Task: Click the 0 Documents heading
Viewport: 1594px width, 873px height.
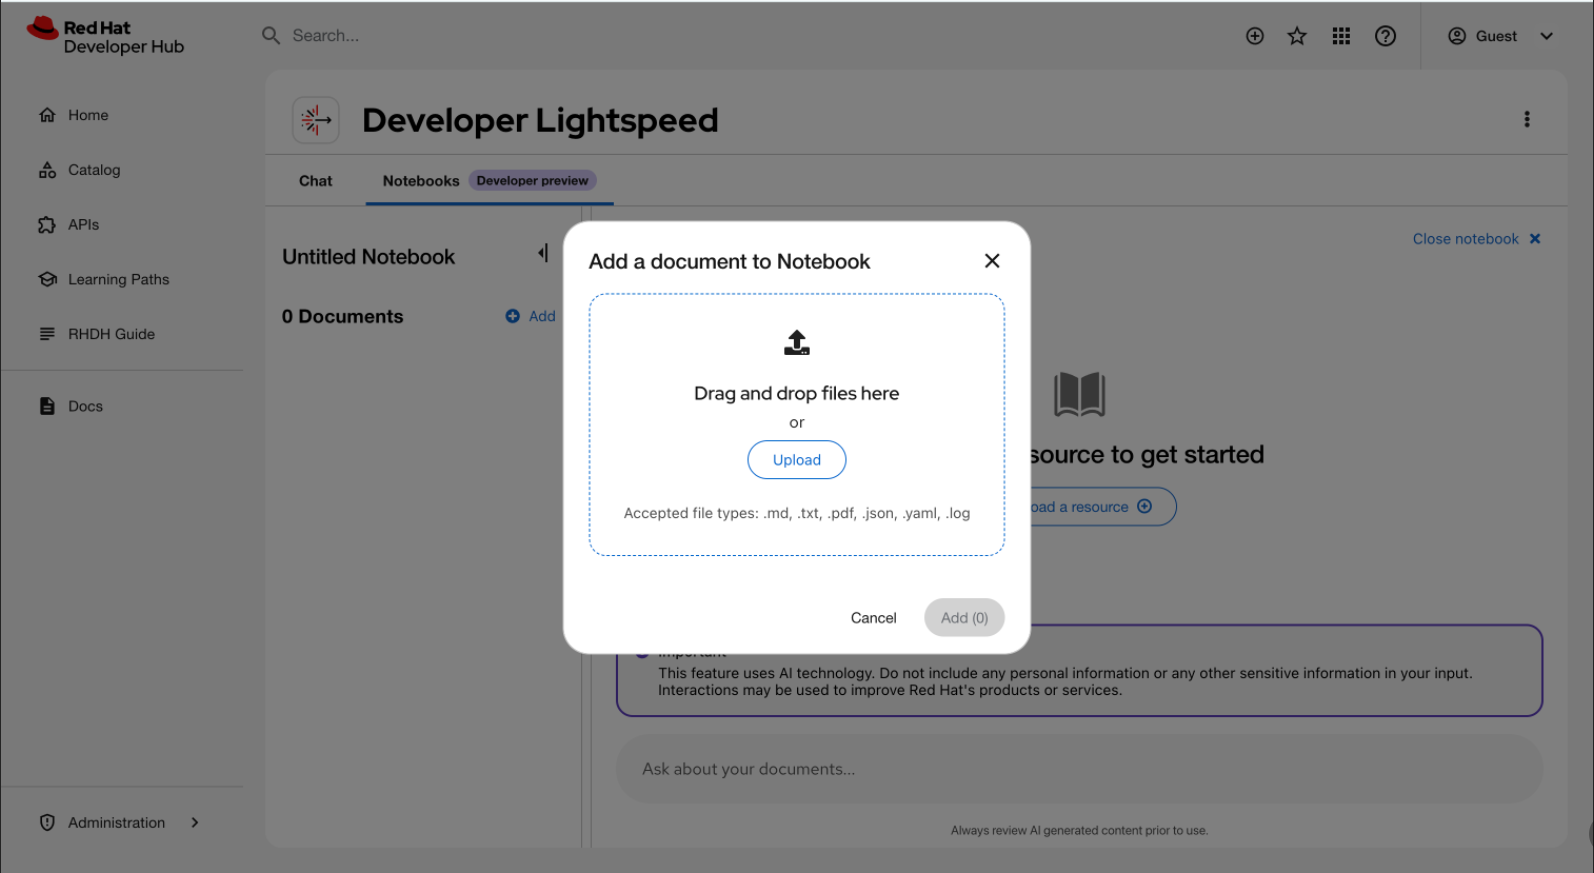Action: (342, 317)
